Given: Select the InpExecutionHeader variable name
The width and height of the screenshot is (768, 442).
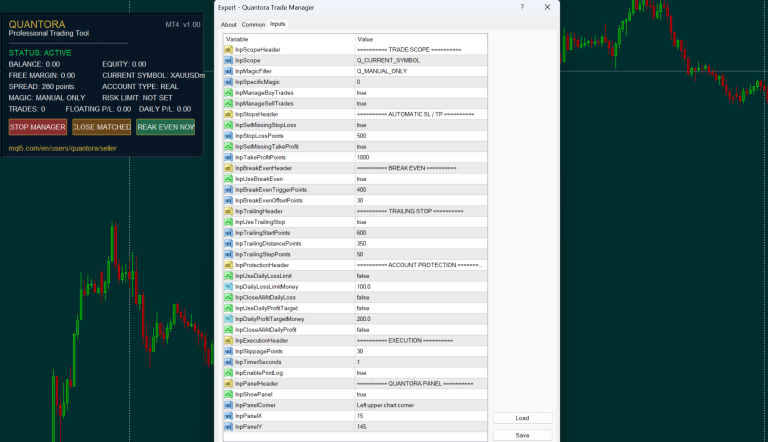Looking at the screenshot, I should 262,341.
